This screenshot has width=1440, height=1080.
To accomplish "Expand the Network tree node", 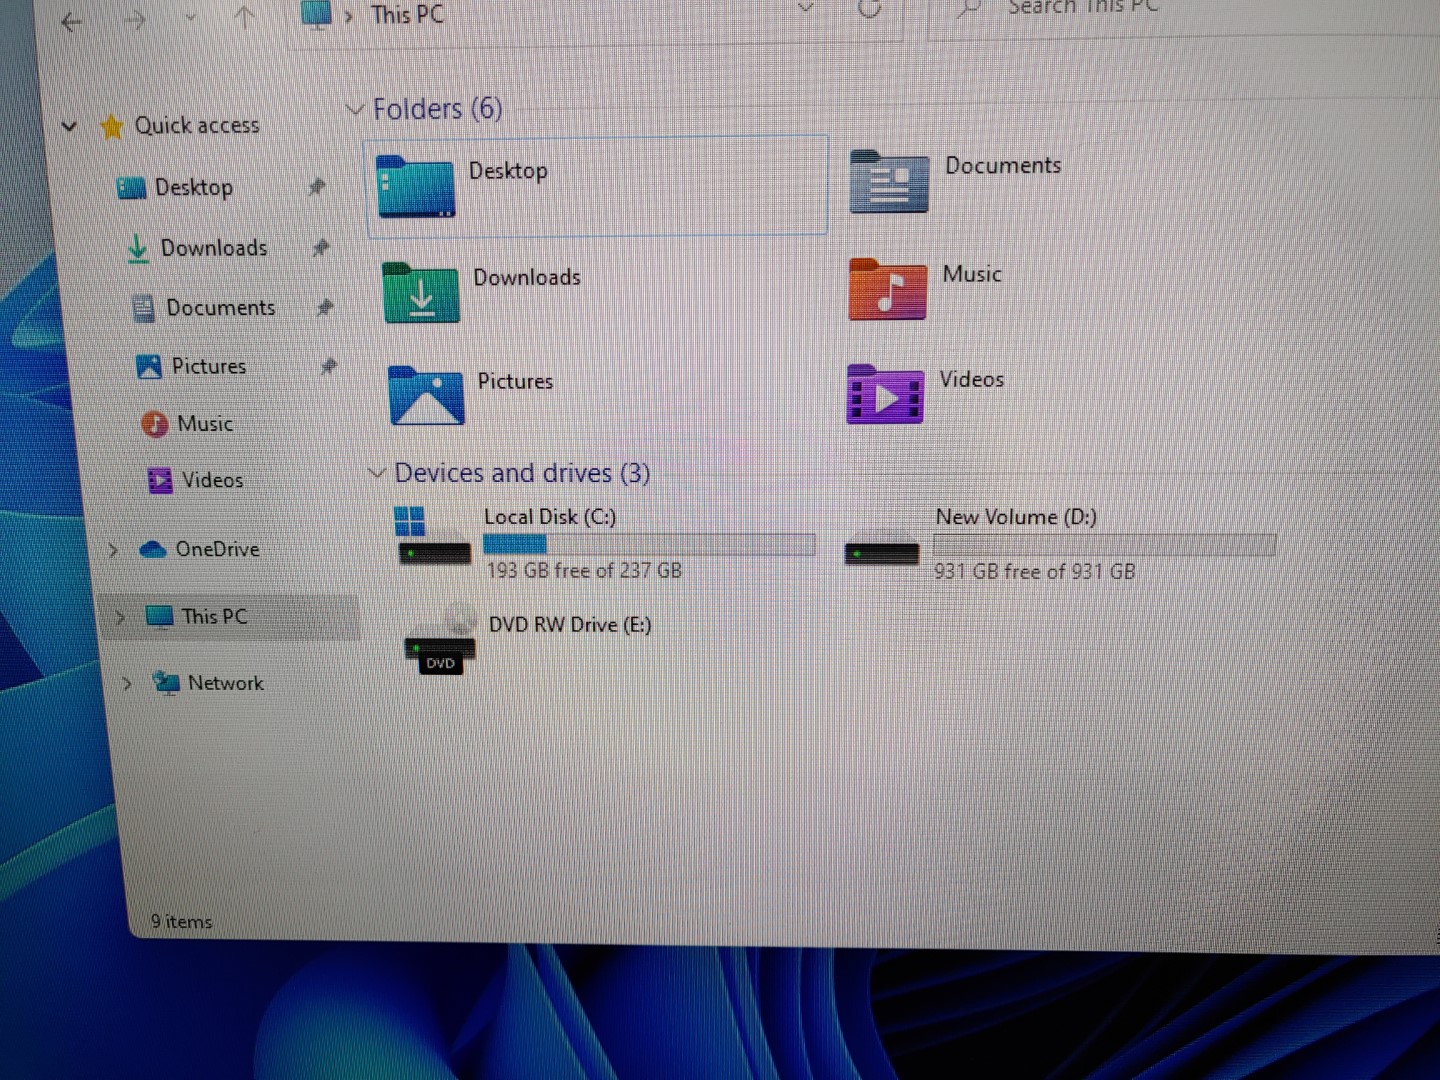I will click(127, 683).
